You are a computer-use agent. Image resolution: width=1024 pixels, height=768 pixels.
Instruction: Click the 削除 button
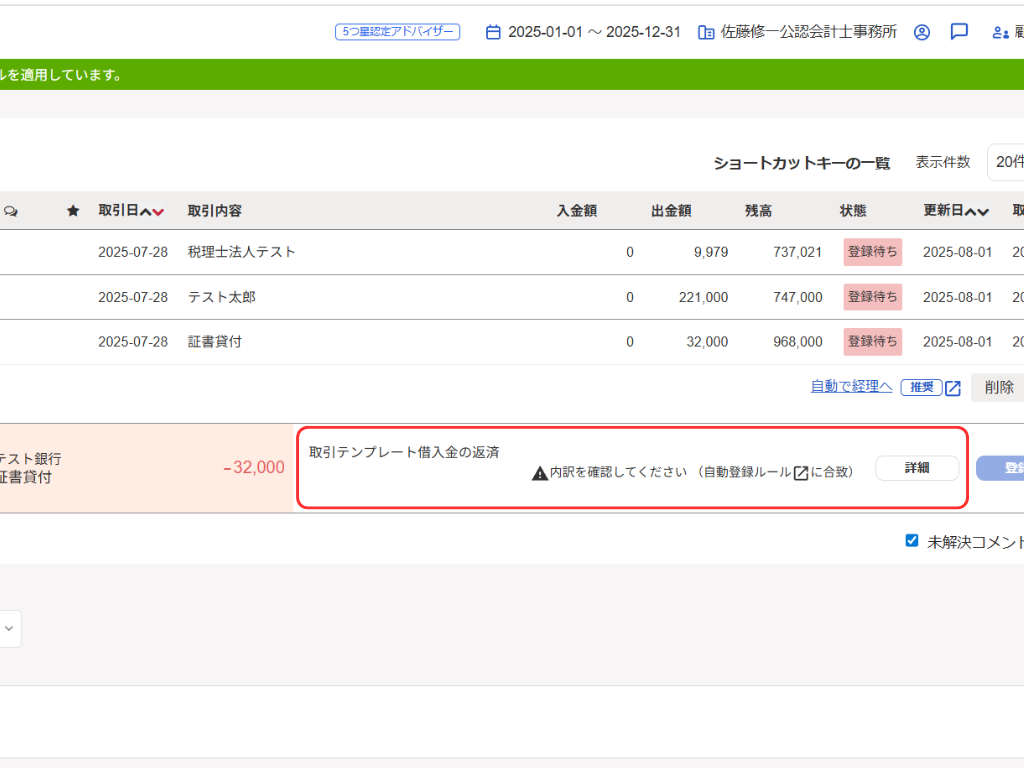(x=998, y=388)
